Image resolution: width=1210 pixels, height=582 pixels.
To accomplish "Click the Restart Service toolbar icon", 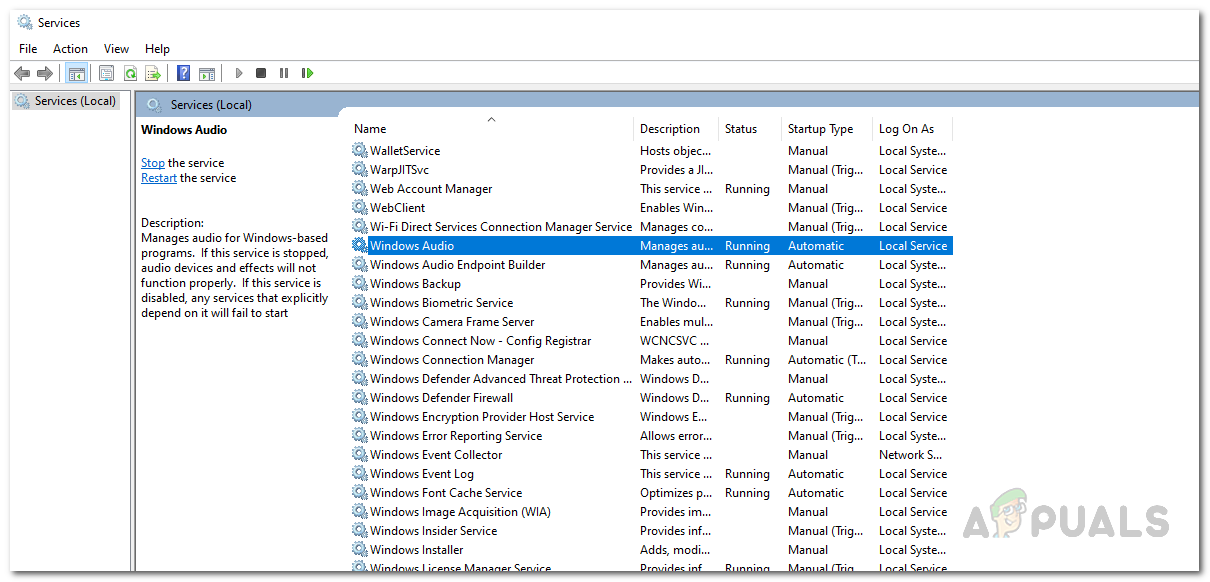I will click(308, 73).
